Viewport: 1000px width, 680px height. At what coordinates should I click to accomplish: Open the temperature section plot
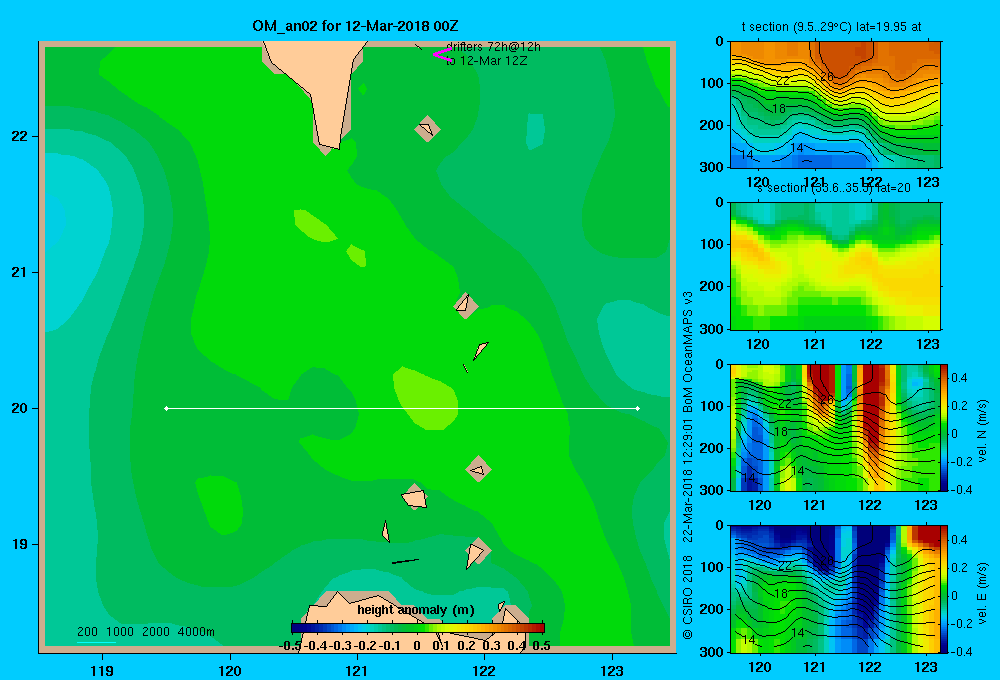click(x=835, y=105)
